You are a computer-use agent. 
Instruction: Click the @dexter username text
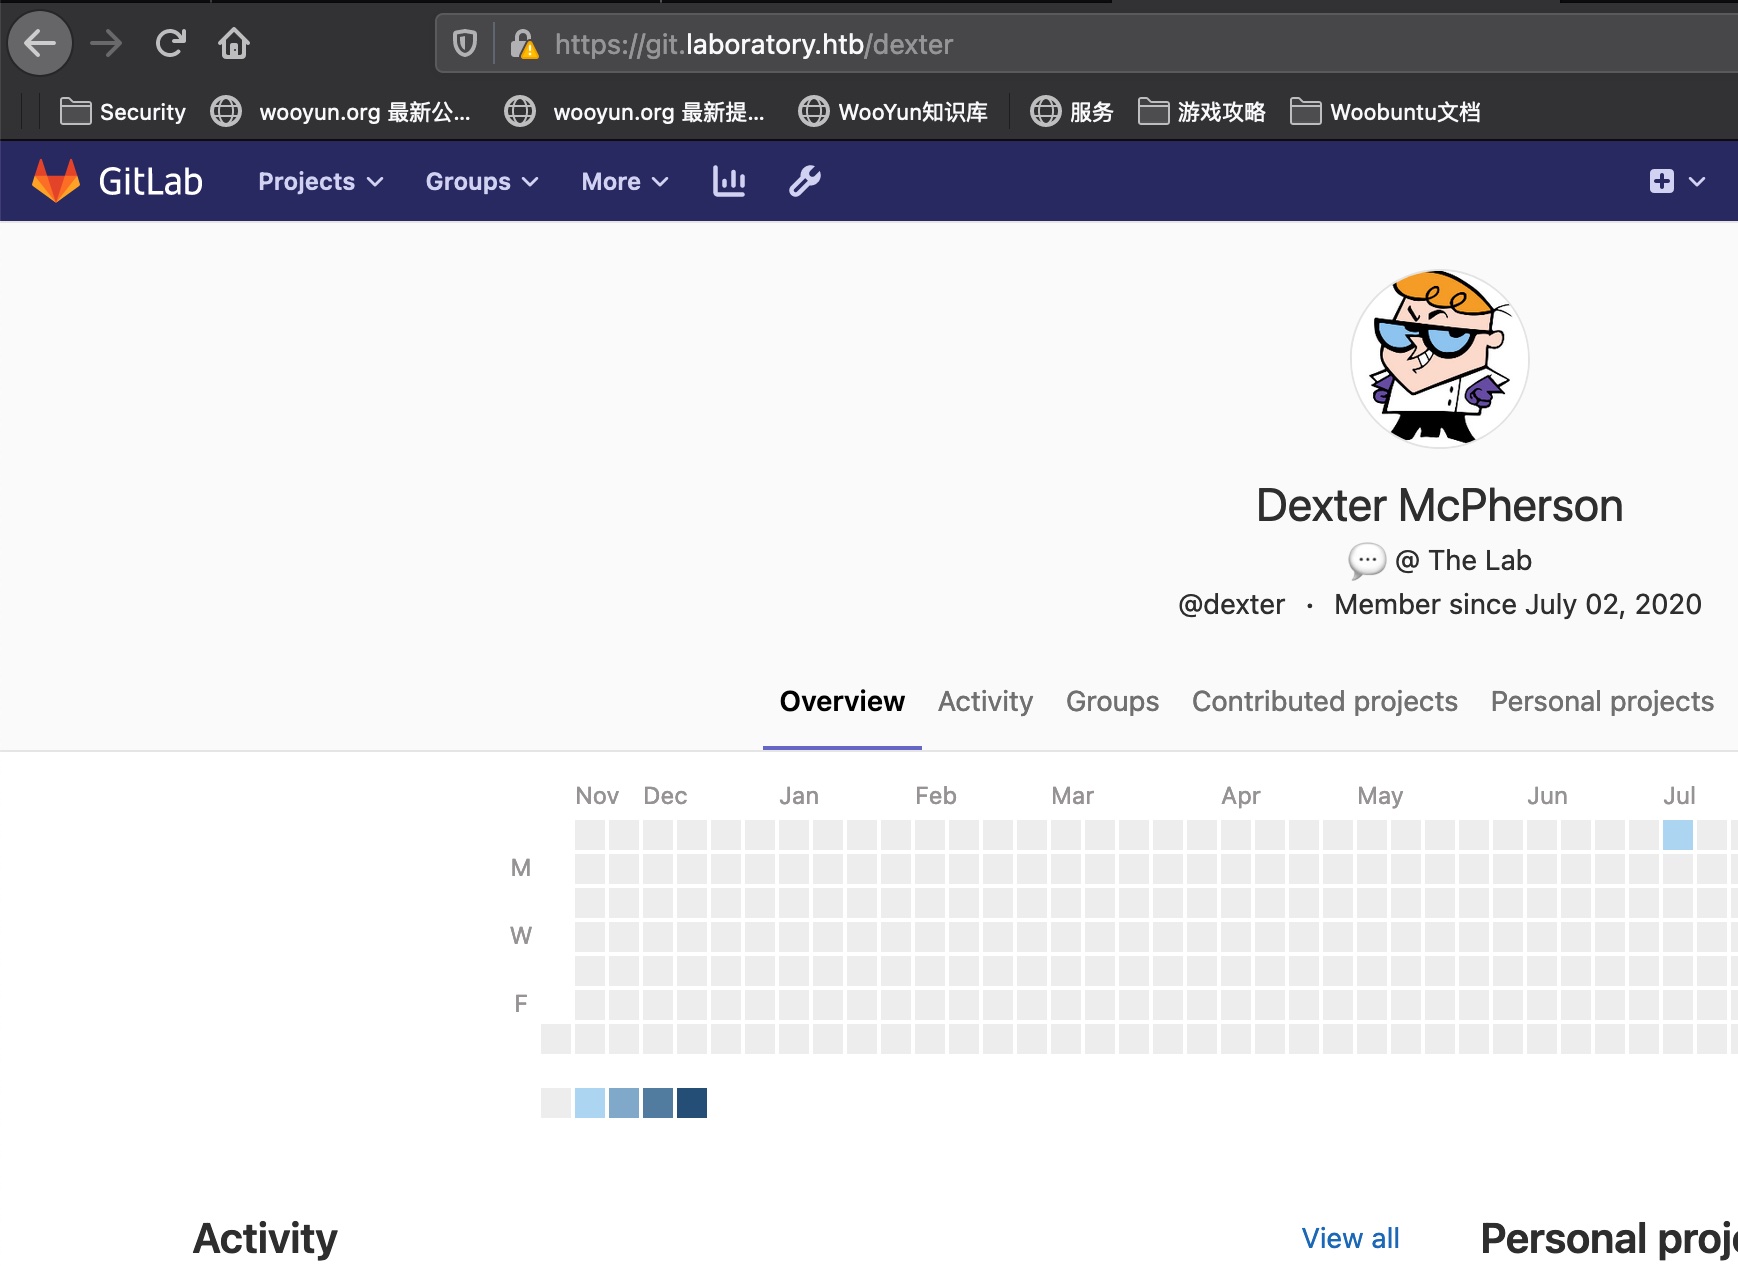coord(1231,604)
